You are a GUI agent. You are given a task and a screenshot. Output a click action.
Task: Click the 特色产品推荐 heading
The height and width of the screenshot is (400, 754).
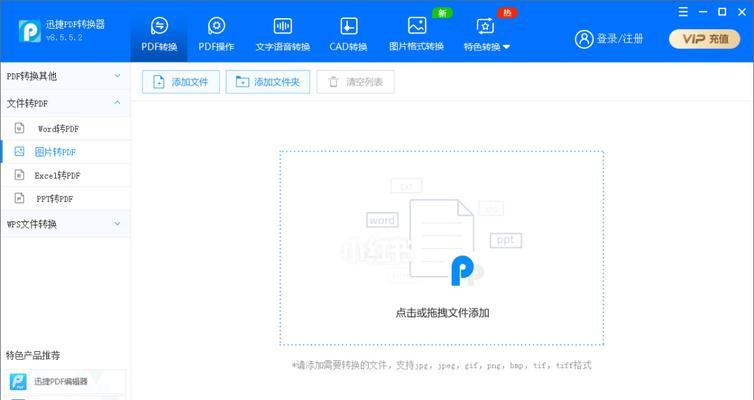point(33,355)
